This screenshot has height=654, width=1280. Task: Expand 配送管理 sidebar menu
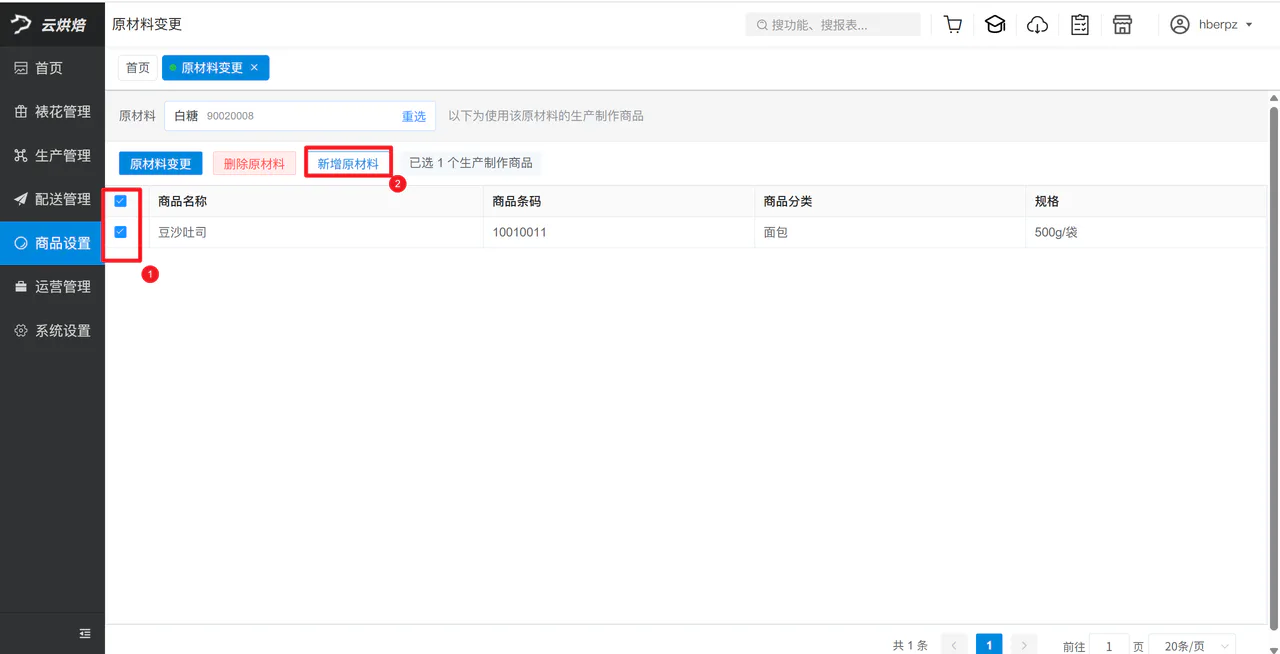coord(52,199)
